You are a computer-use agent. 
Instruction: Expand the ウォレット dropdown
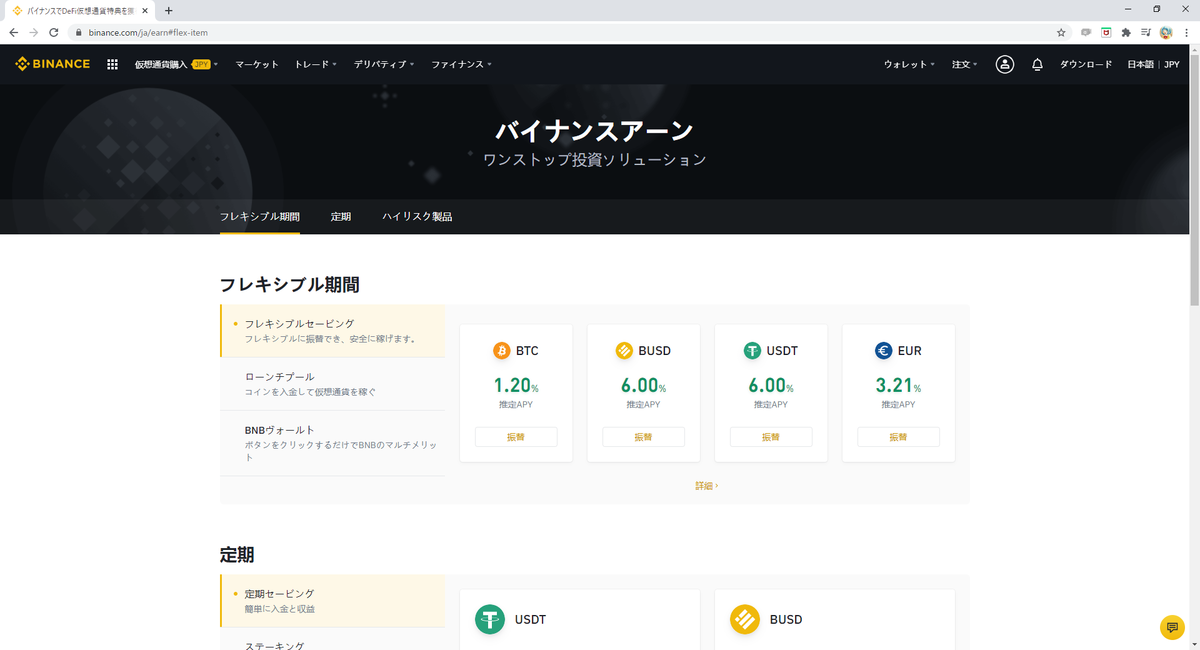909,64
